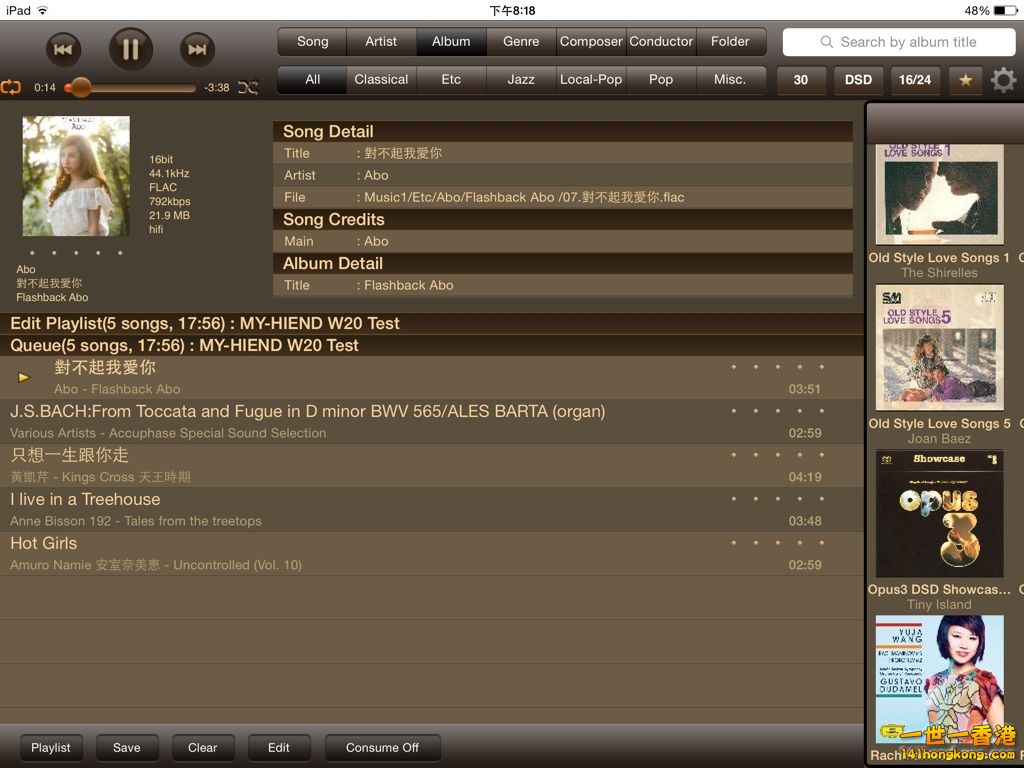Image resolution: width=1024 pixels, height=768 pixels.
Task: Toggle the DSD filter
Action: (x=858, y=80)
